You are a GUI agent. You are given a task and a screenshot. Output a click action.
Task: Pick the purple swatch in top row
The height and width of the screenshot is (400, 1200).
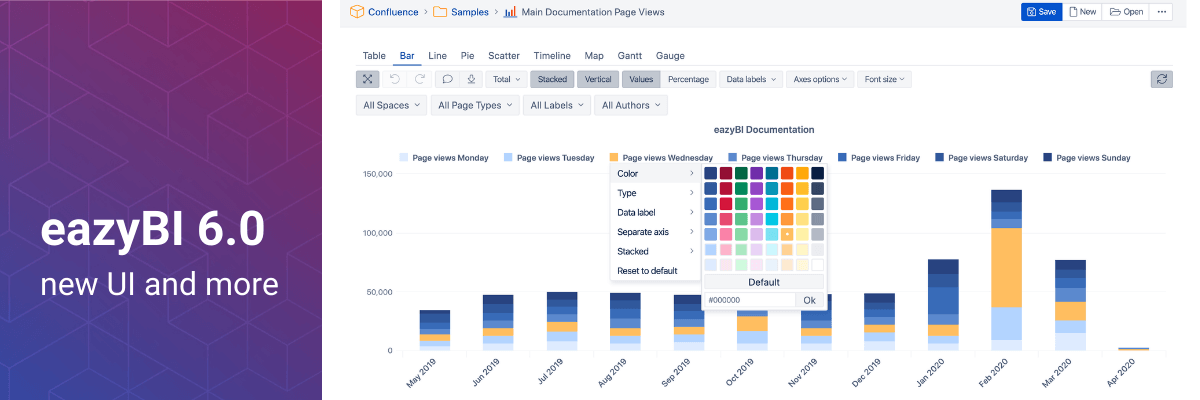click(x=756, y=173)
